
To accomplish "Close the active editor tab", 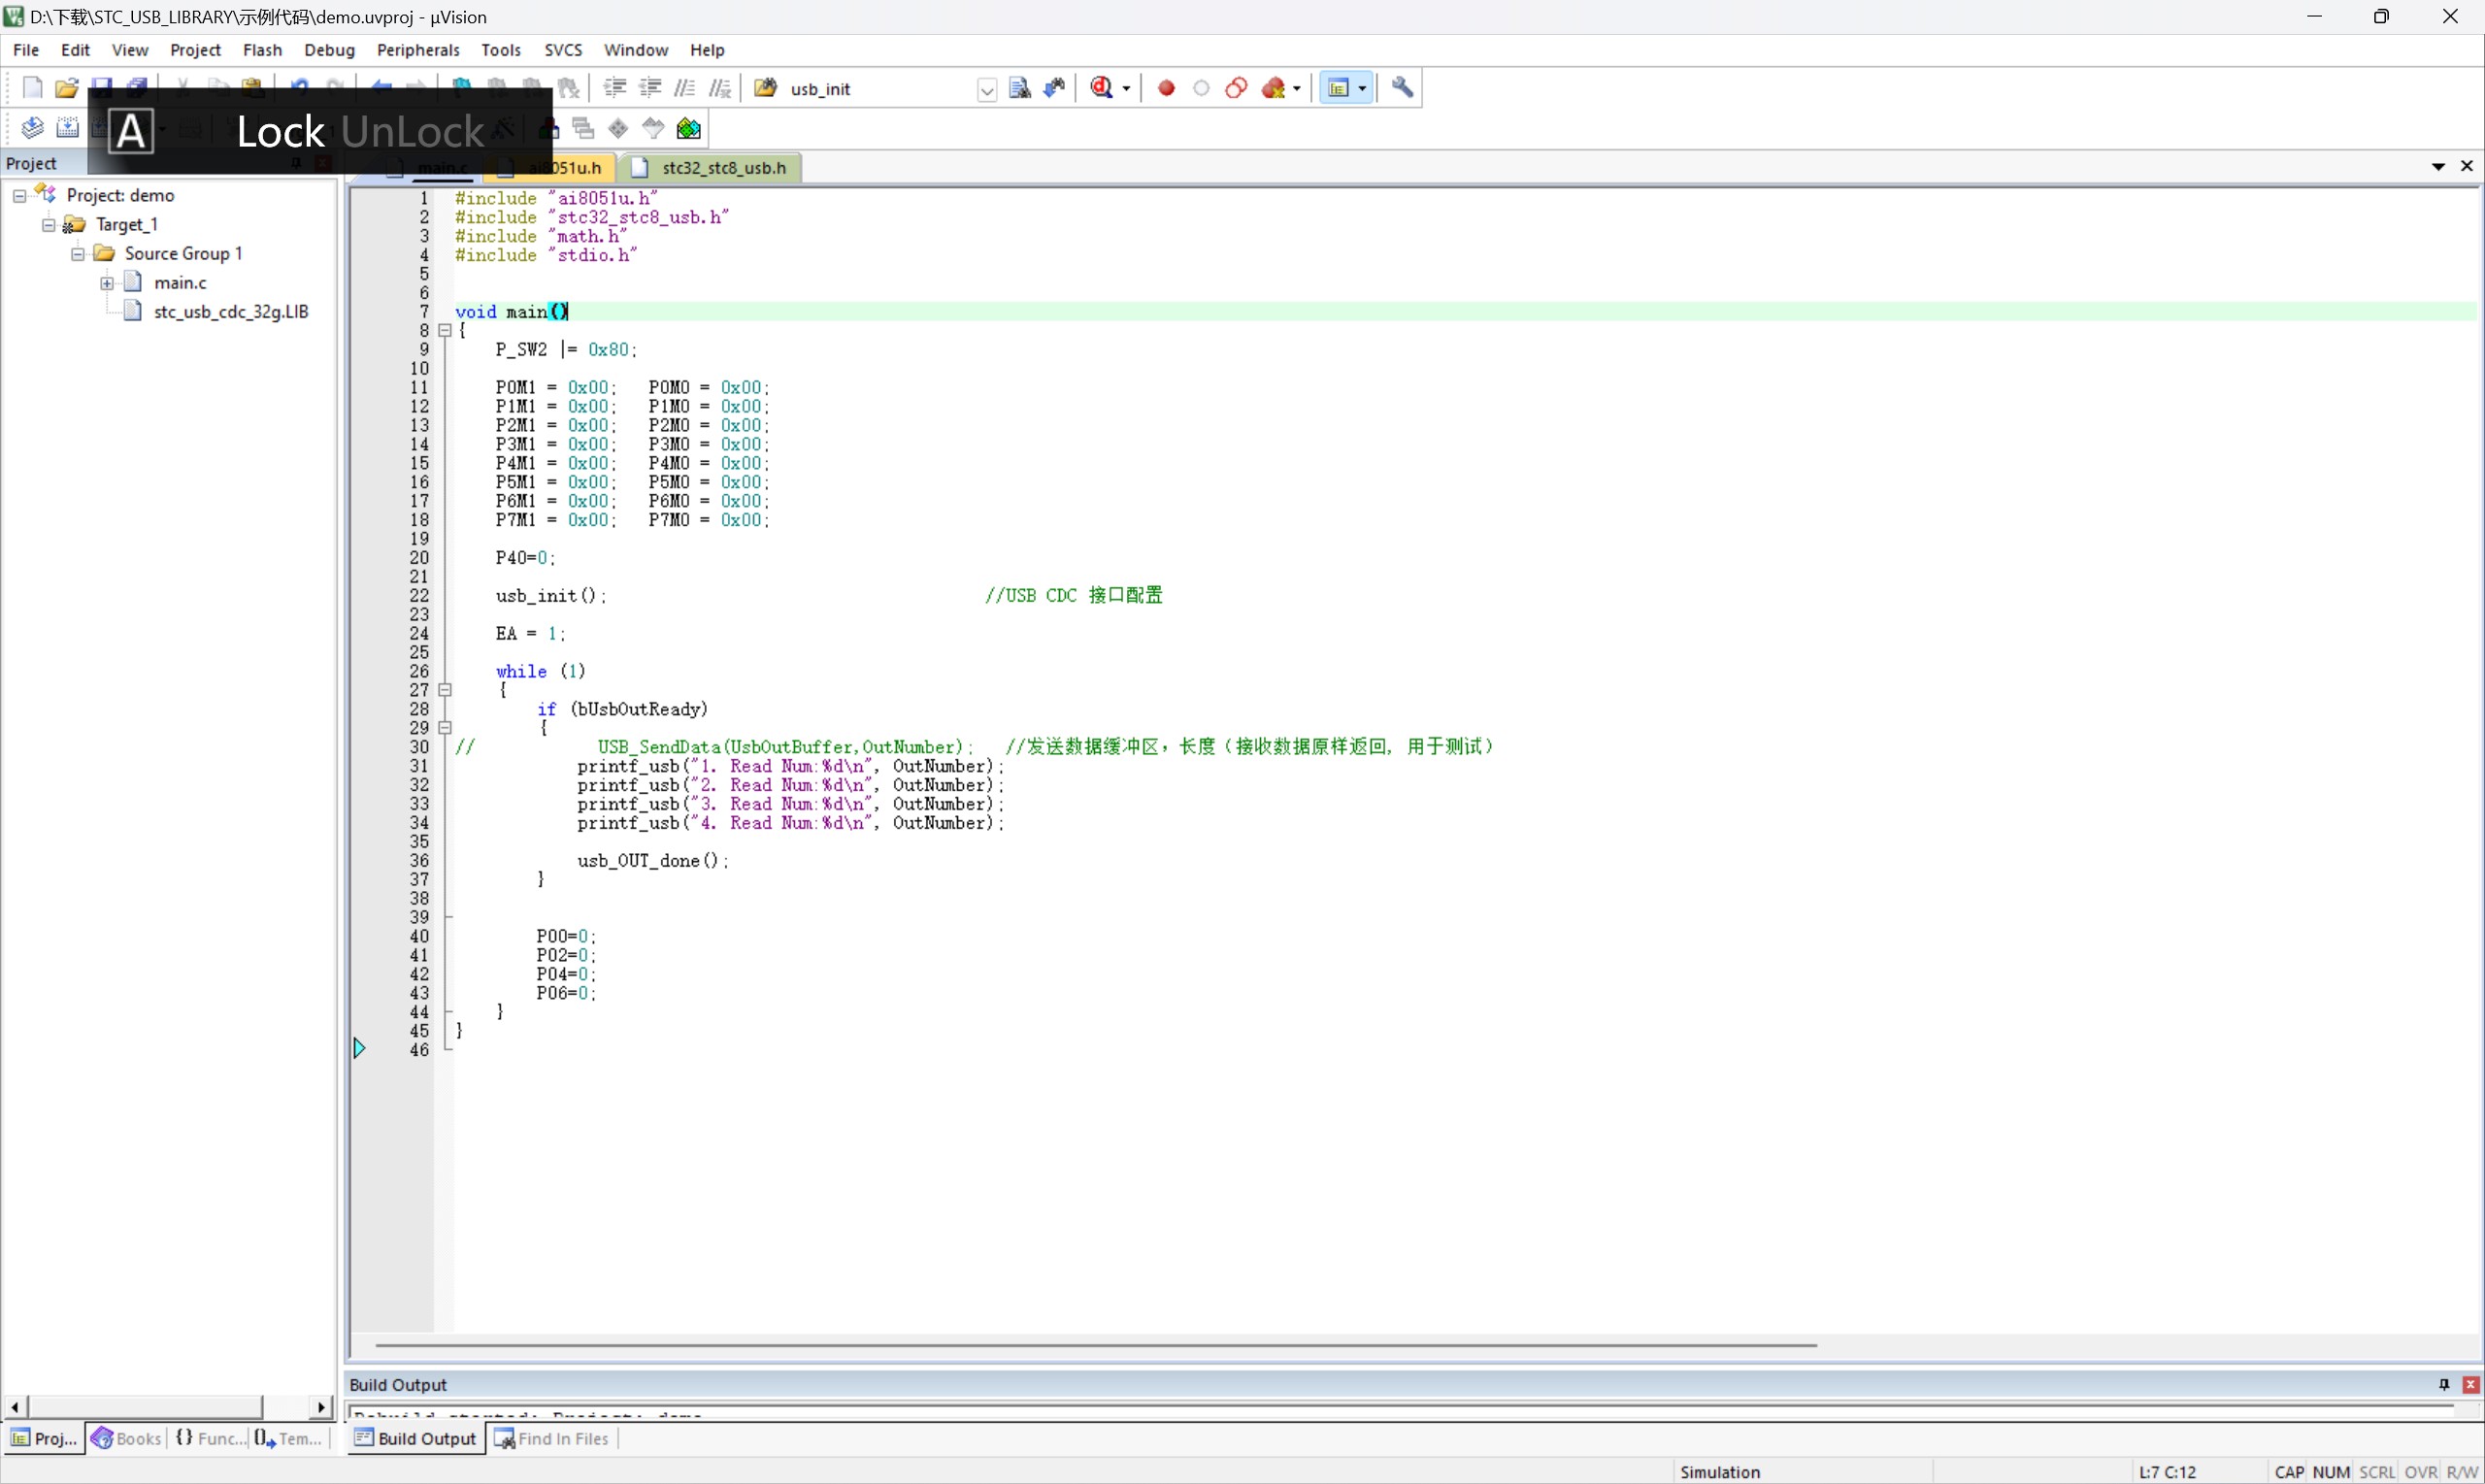I will pyautogui.click(x=2466, y=166).
